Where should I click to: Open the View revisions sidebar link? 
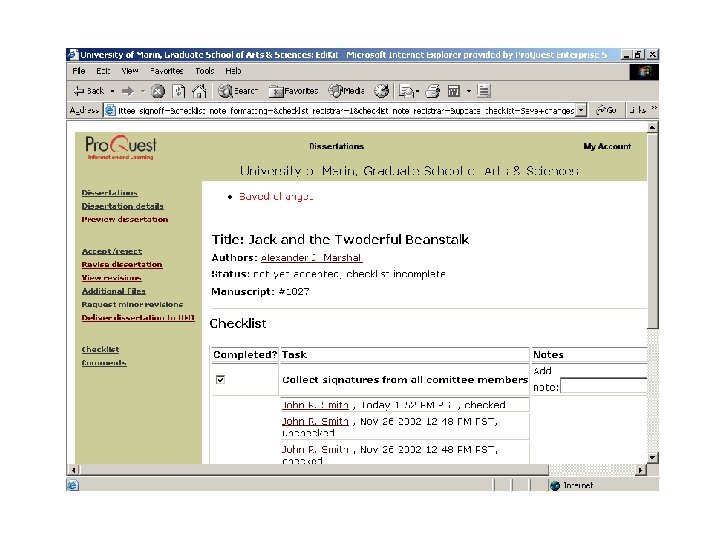tap(112, 278)
